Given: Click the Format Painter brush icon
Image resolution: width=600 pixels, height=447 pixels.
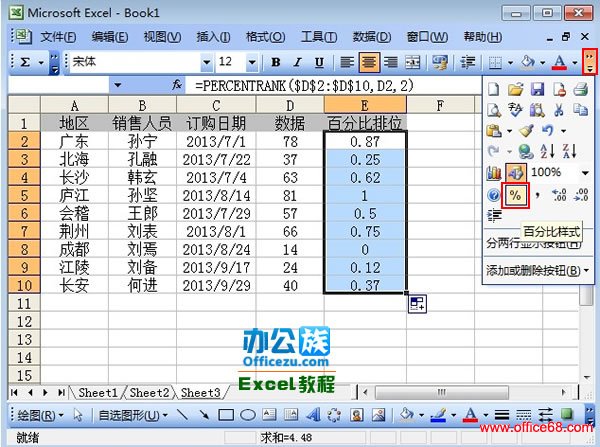Looking at the screenshot, I should tap(527, 131).
